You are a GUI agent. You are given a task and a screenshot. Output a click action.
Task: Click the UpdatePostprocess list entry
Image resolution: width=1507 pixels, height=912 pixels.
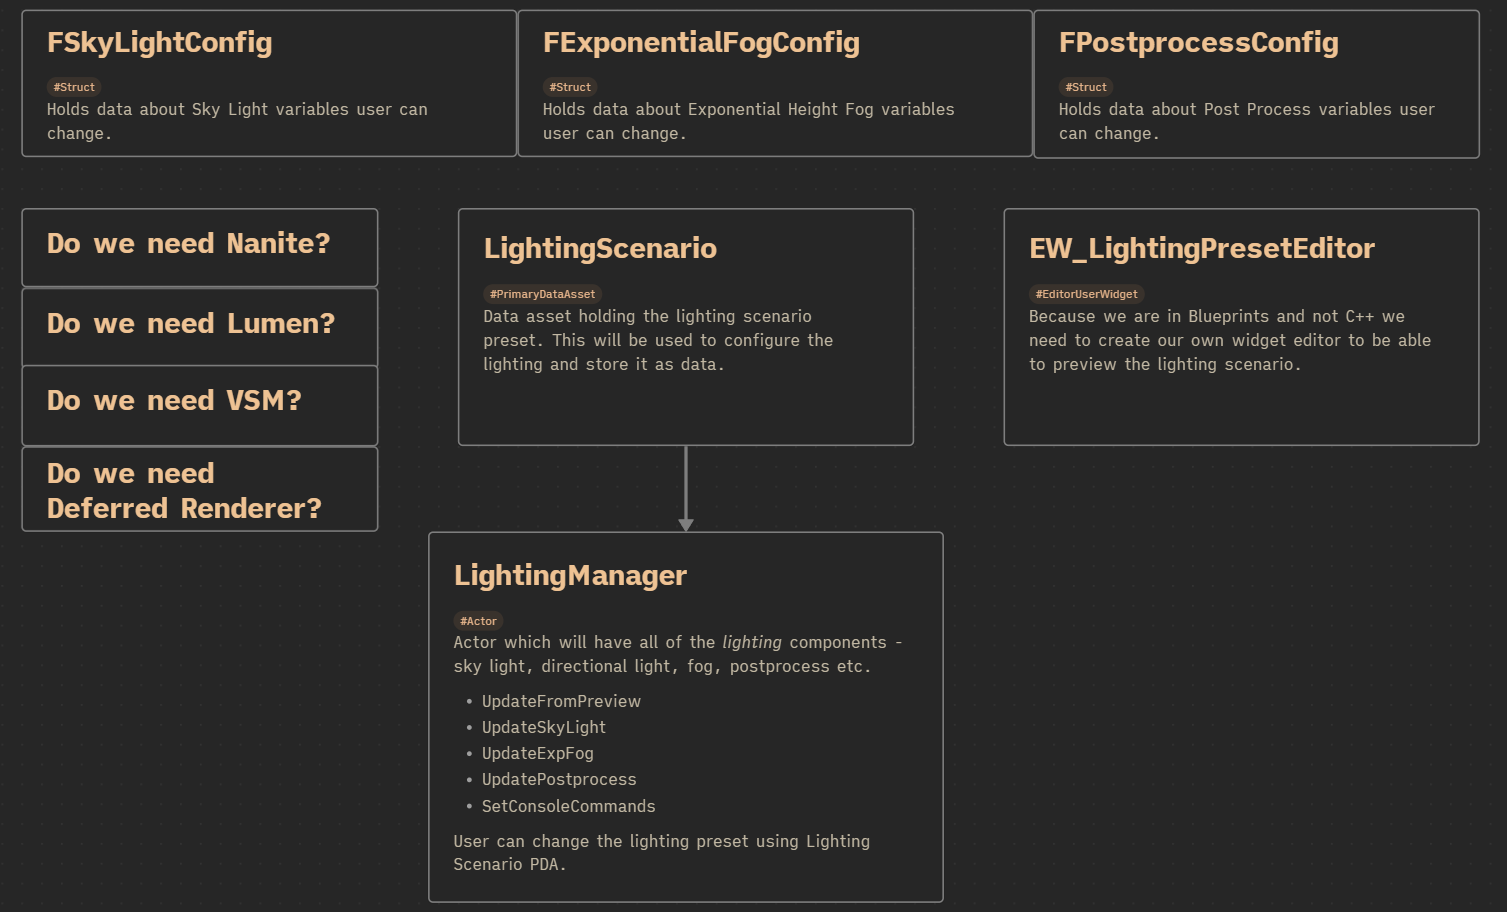point(559,780)
